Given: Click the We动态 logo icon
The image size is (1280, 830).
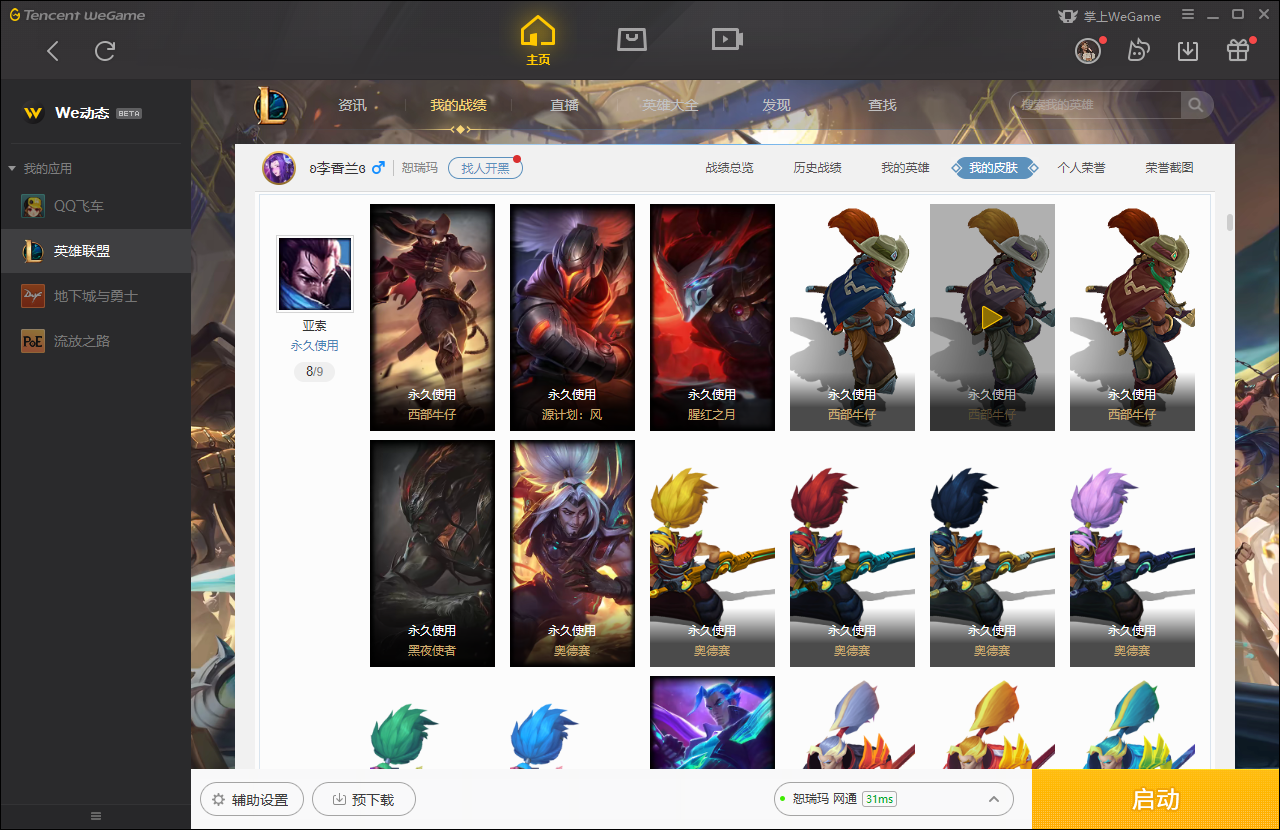Looking at the screenshot, I should [x=33, y=113].
